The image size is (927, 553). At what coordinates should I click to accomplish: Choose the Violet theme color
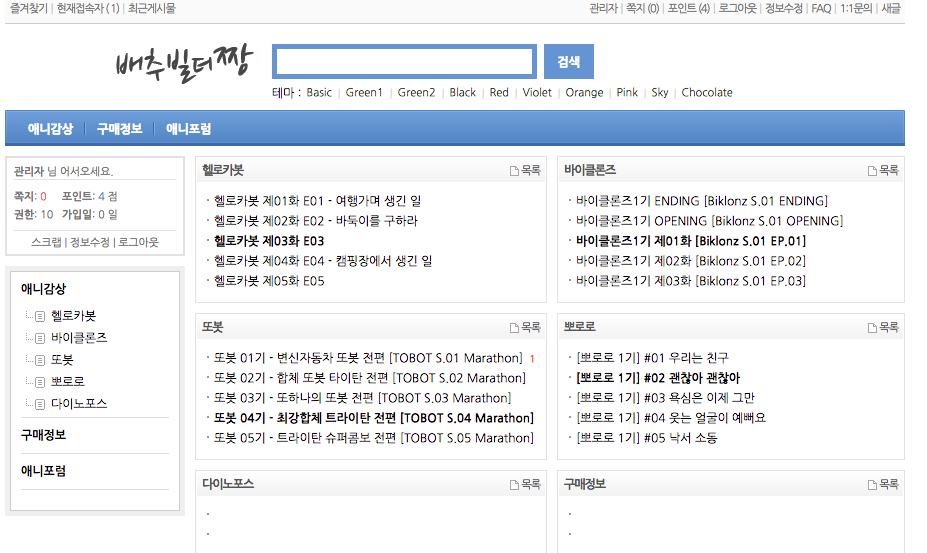(x=537, y=93)
